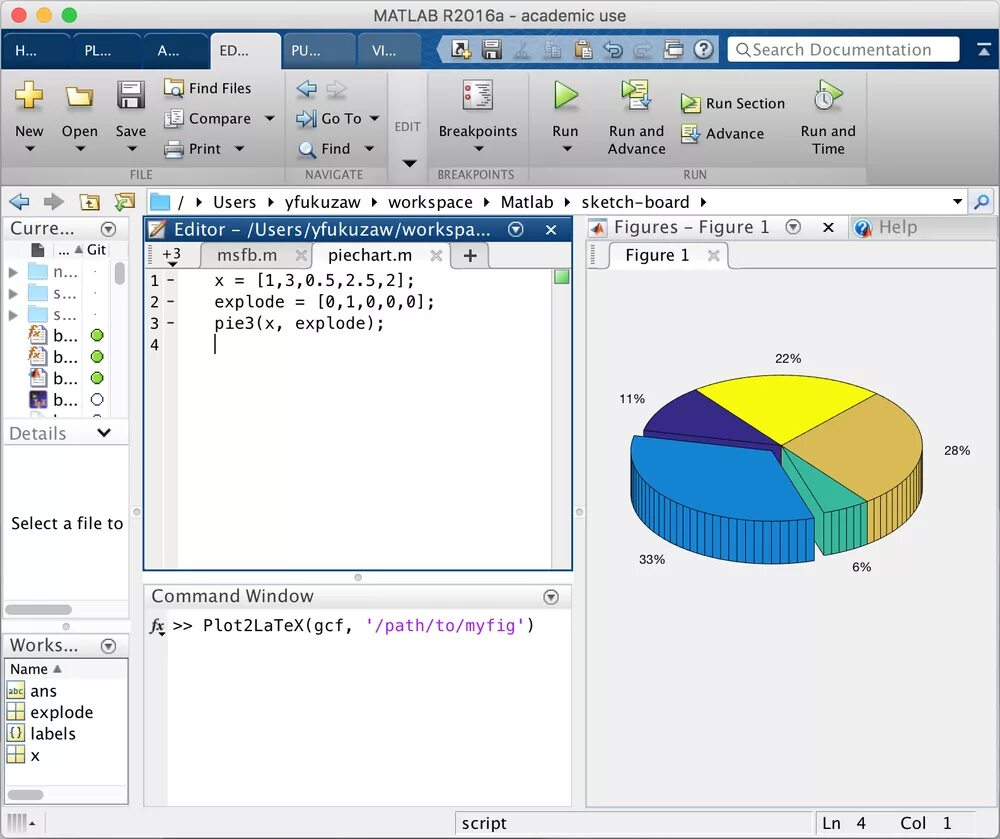Click the Figures panel MATLAB icon
Viewport: 1000px width, 839px height.
597,228
